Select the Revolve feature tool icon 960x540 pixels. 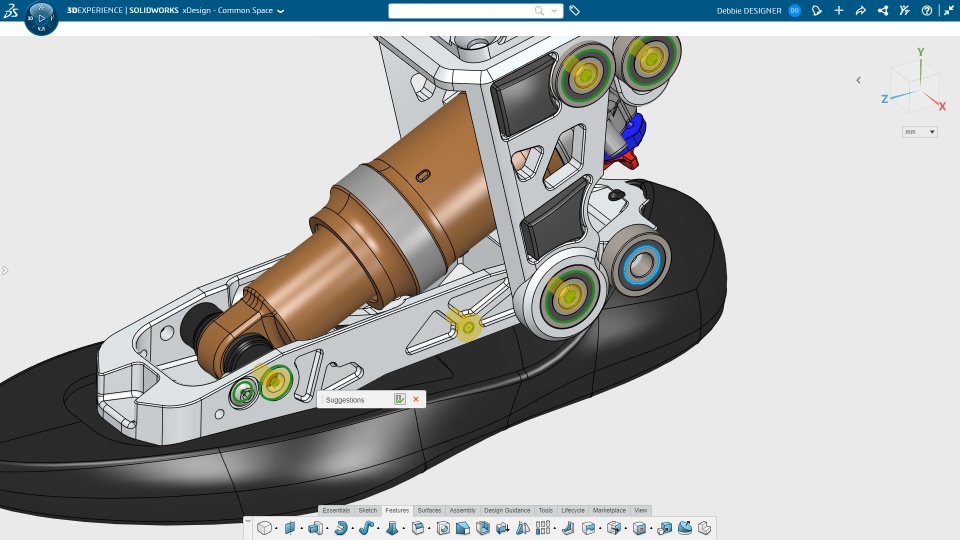[341, 528]
